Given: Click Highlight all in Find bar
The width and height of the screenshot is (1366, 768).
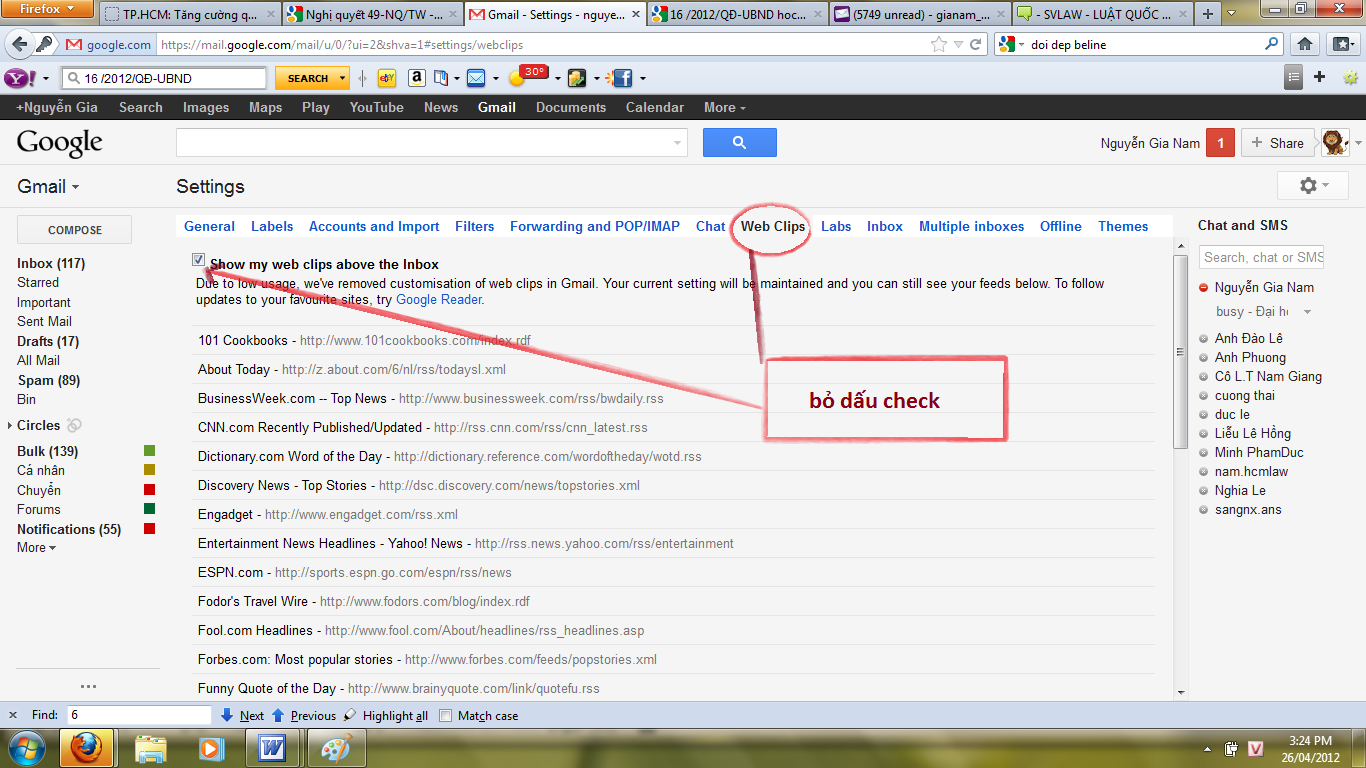Looking at the screenshot, I should click(x=385, y=716).
